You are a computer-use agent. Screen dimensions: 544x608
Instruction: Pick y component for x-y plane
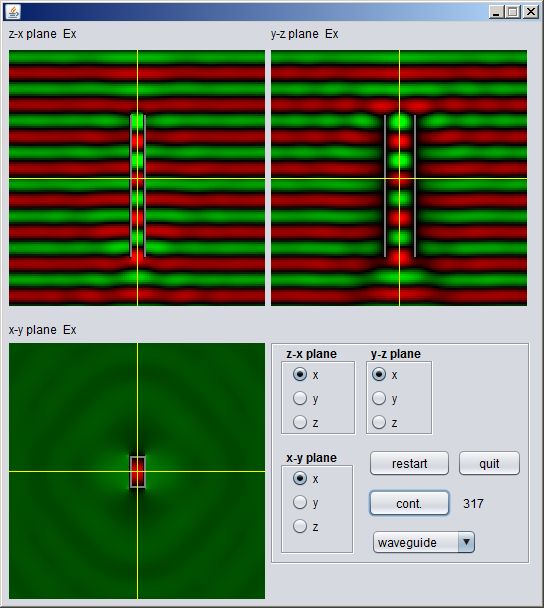click(x=300, y=502)
